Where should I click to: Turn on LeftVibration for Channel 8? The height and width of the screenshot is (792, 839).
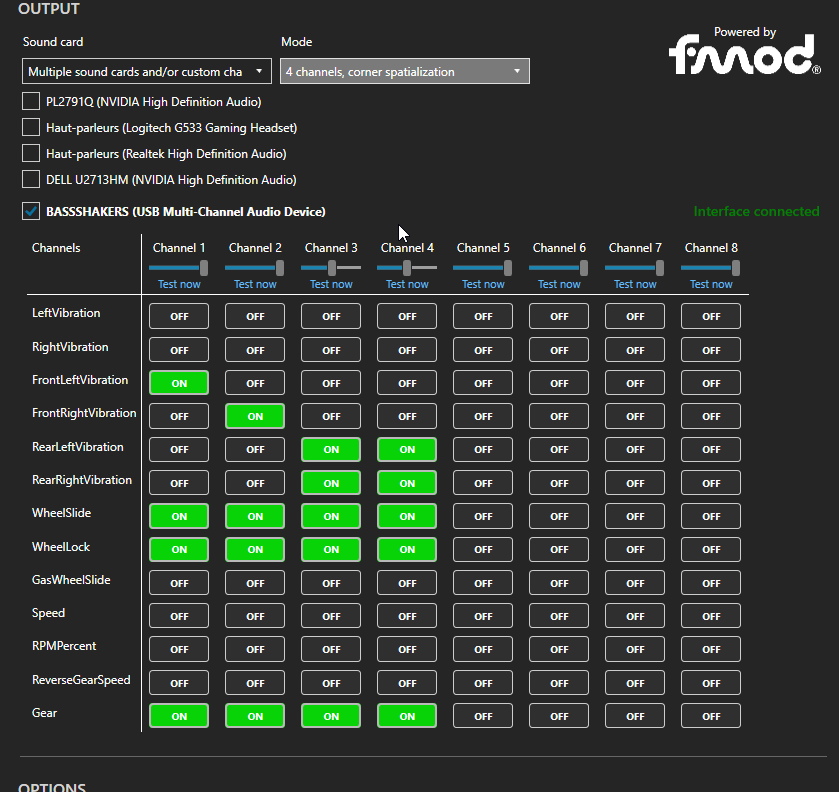(711, 316)
